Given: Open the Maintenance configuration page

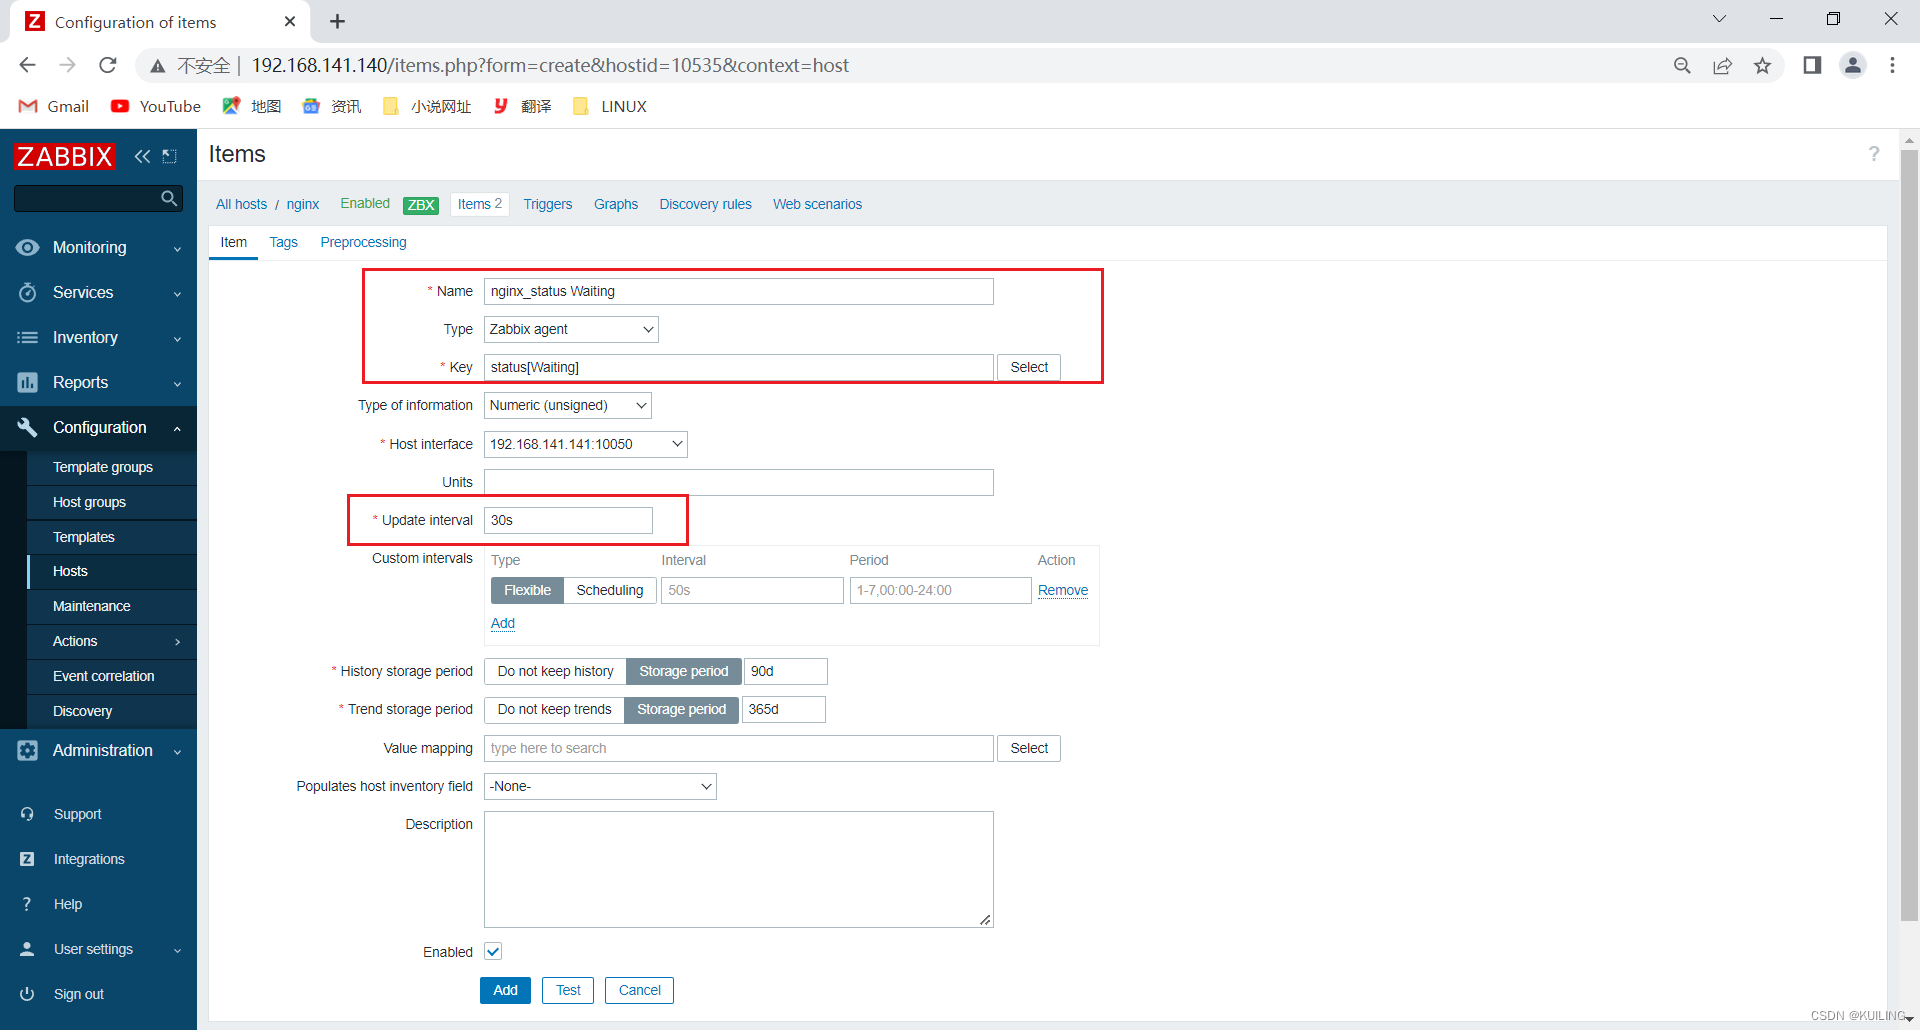Looking at the screenshot, I should pyautogui.click(x=91, y=606).
